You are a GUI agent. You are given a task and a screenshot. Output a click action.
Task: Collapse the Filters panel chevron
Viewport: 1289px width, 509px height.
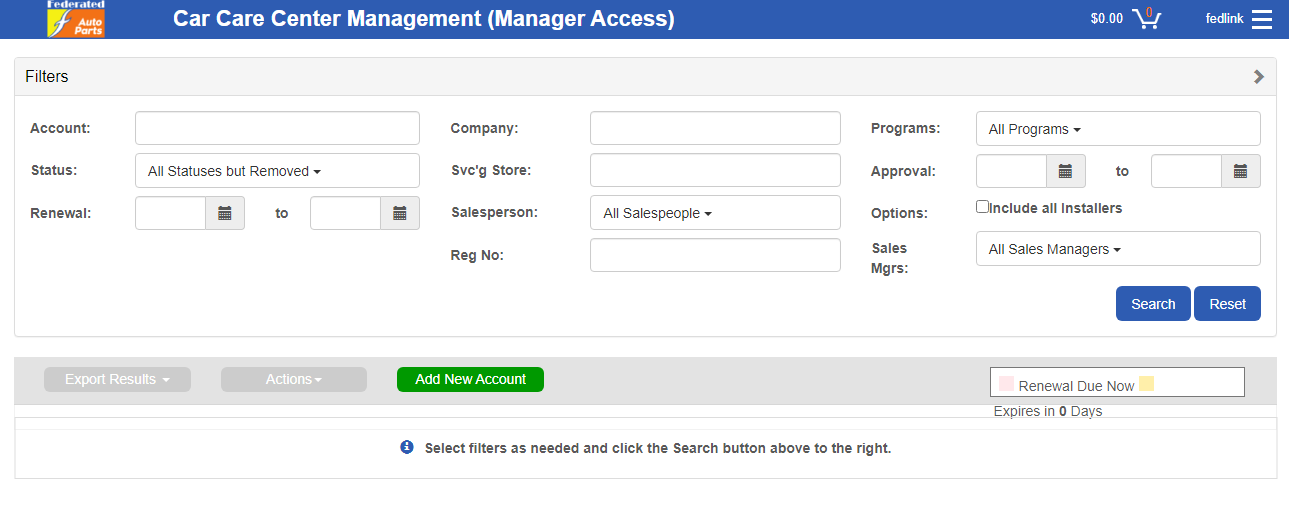pos(1258,77)
